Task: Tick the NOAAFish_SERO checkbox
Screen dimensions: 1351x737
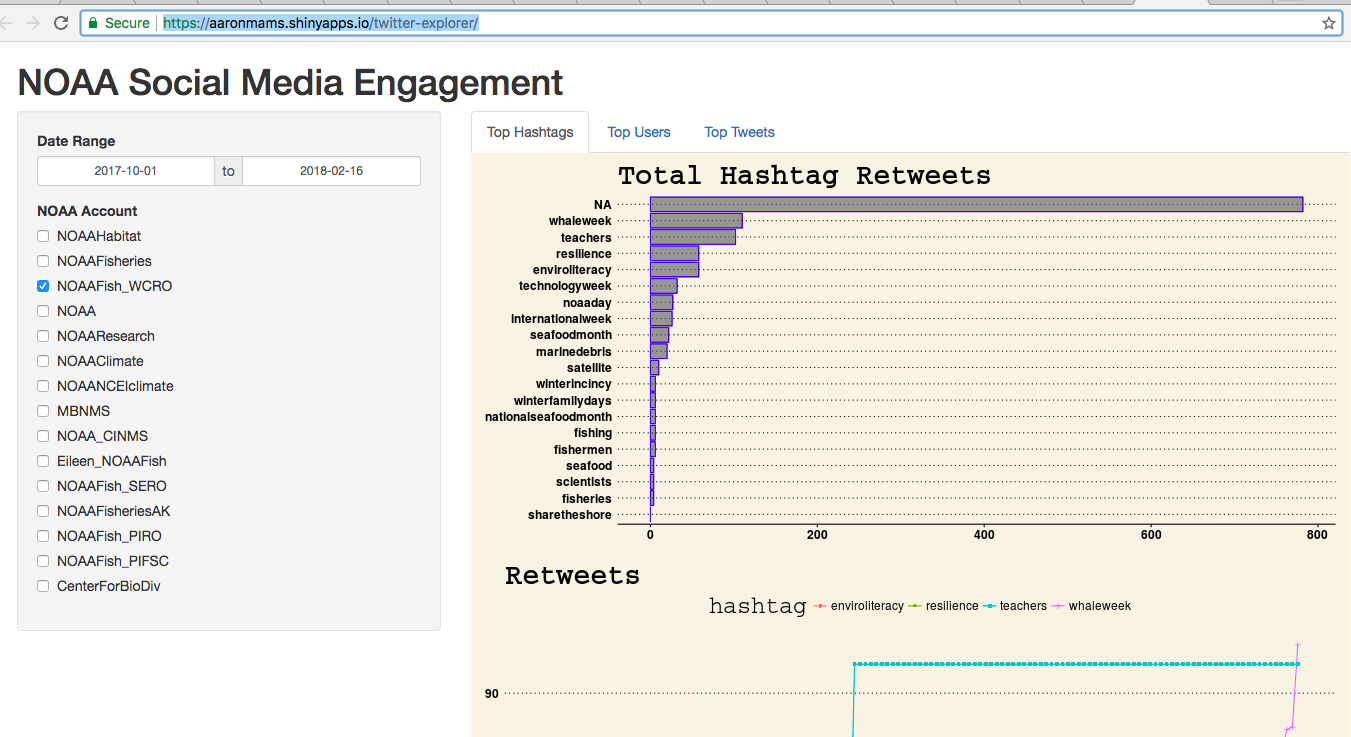Action: tap(43, 486)
